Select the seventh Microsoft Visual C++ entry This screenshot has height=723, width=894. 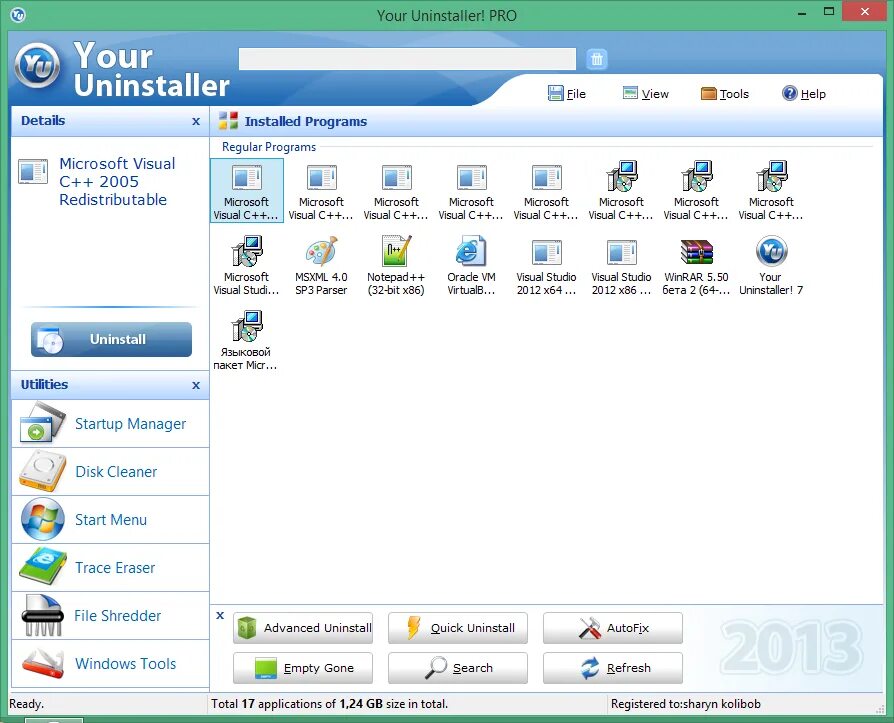tap(696, 191)
